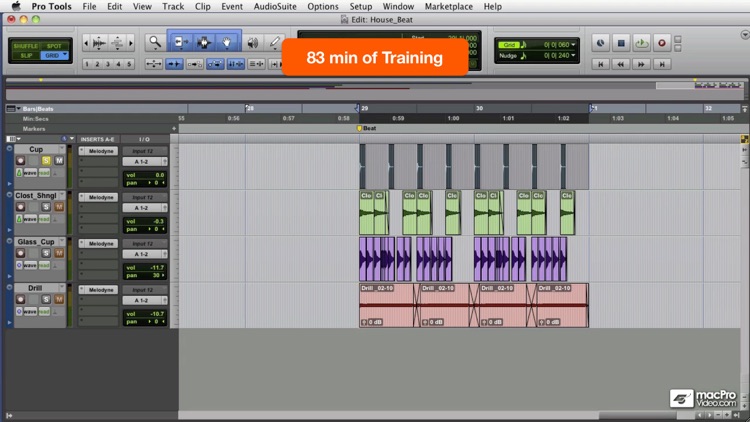Click the Rewind transport button
750x422 pixels.
click(621, 64)
